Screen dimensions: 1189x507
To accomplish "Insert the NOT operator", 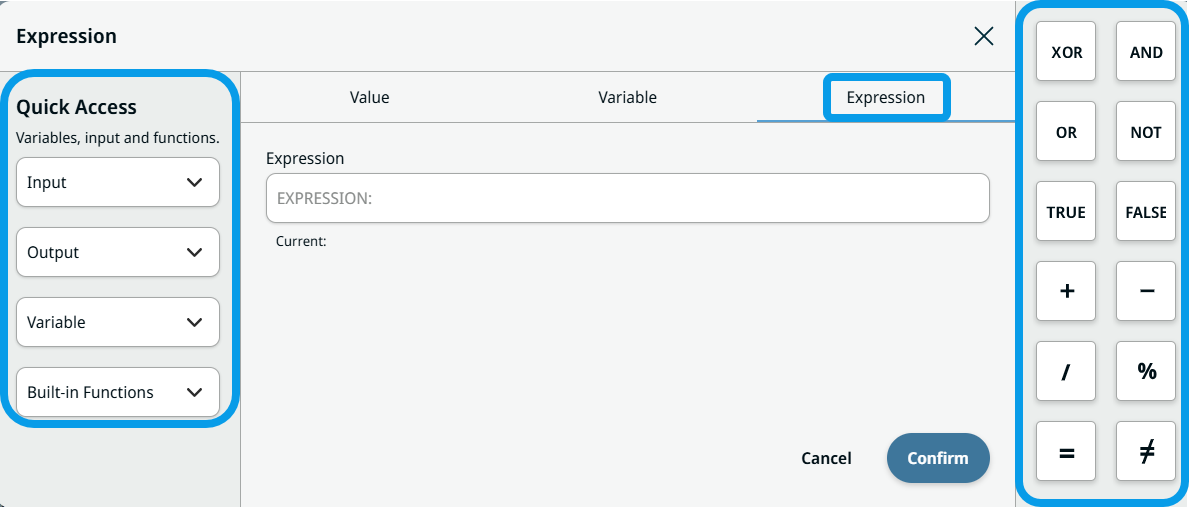I will pos(1146,132).
